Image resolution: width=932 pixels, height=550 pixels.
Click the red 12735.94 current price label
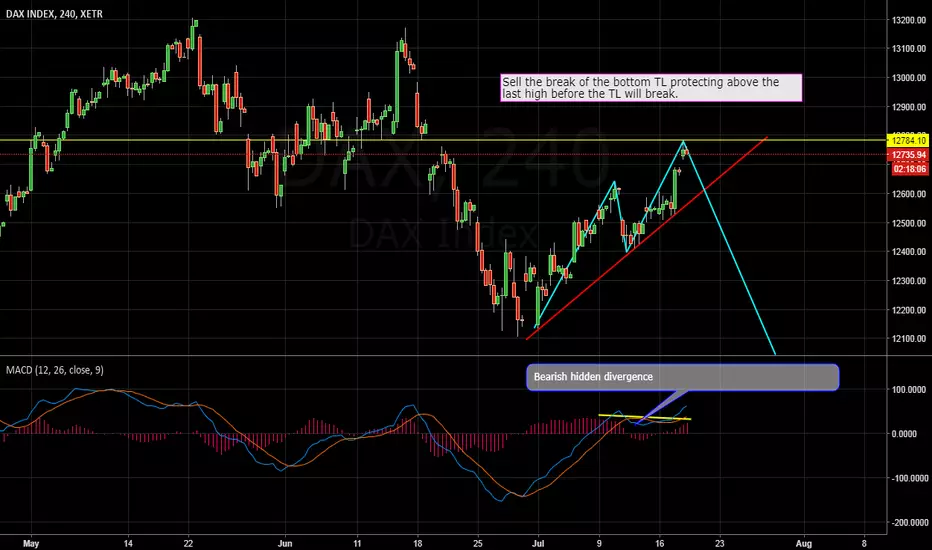(908, 155)
